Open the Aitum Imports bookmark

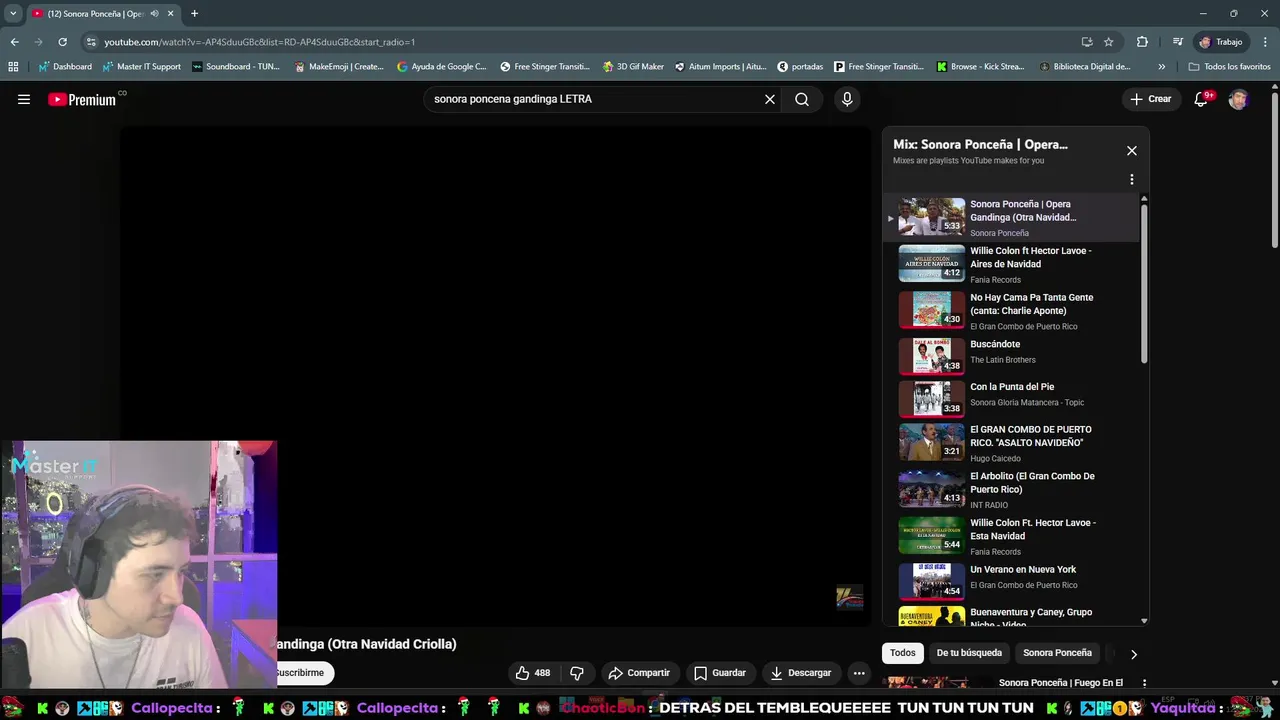[x=720, y=67]
